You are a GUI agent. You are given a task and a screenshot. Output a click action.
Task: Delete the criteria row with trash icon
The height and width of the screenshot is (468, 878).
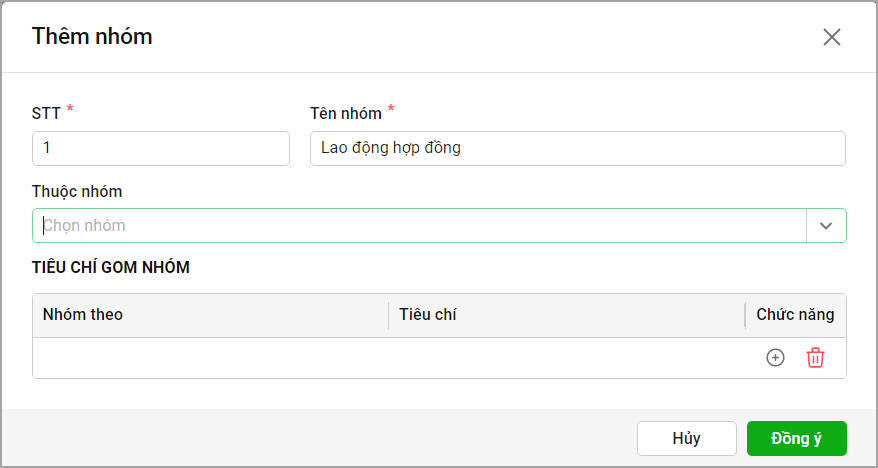tap(815, 358)
